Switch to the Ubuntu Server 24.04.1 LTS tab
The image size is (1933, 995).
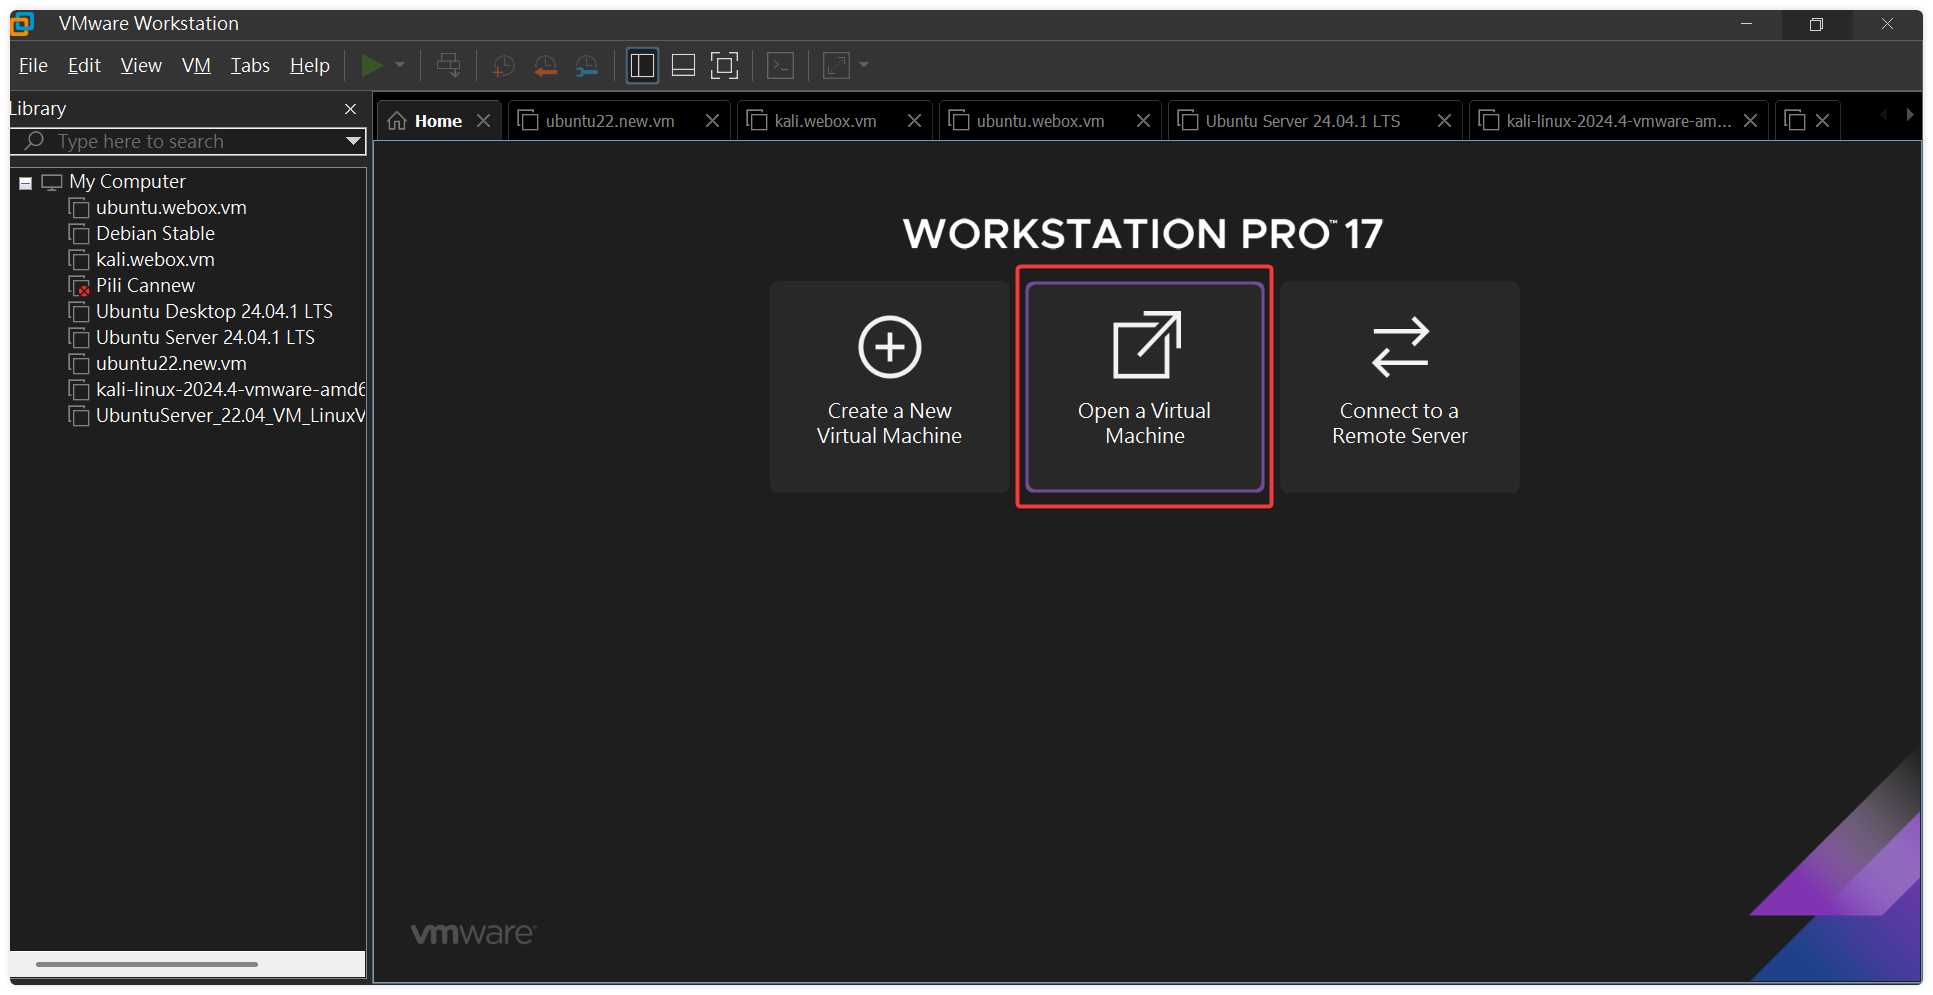point(1302,121)
